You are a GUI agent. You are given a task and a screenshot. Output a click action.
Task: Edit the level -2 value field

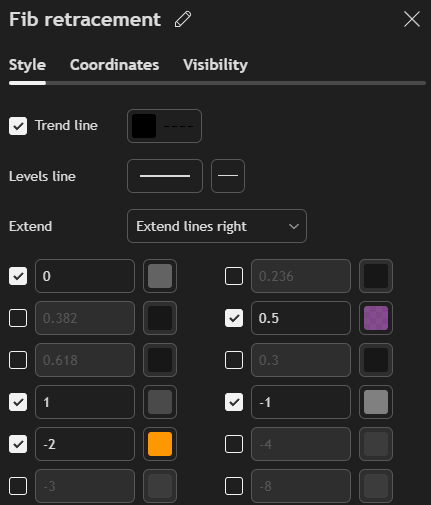[85, 444]
